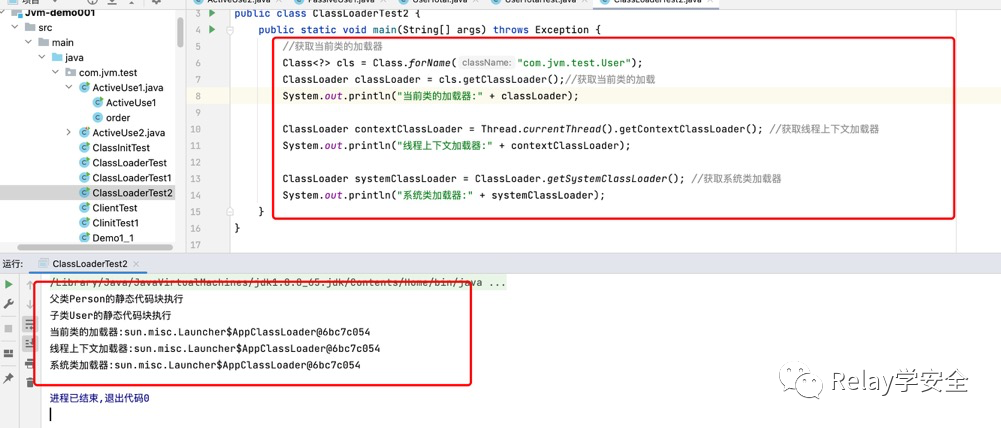The height and width of the screenshot is (428, 1001).
Task: Click the 运行 panel label
Action: [12, 263]
